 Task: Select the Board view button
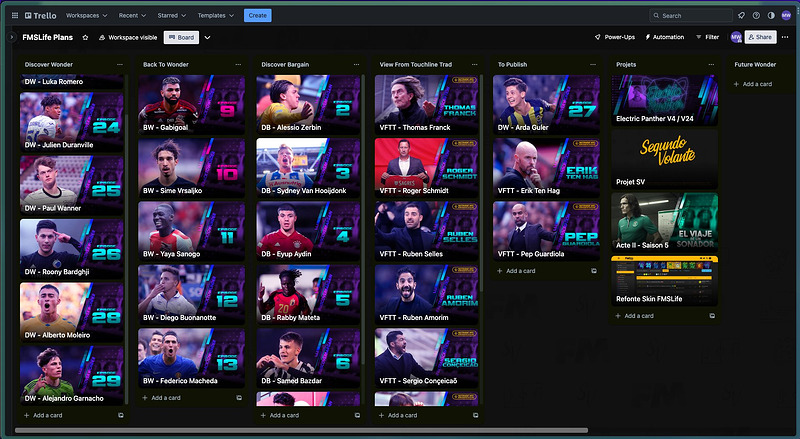[181, 37]
